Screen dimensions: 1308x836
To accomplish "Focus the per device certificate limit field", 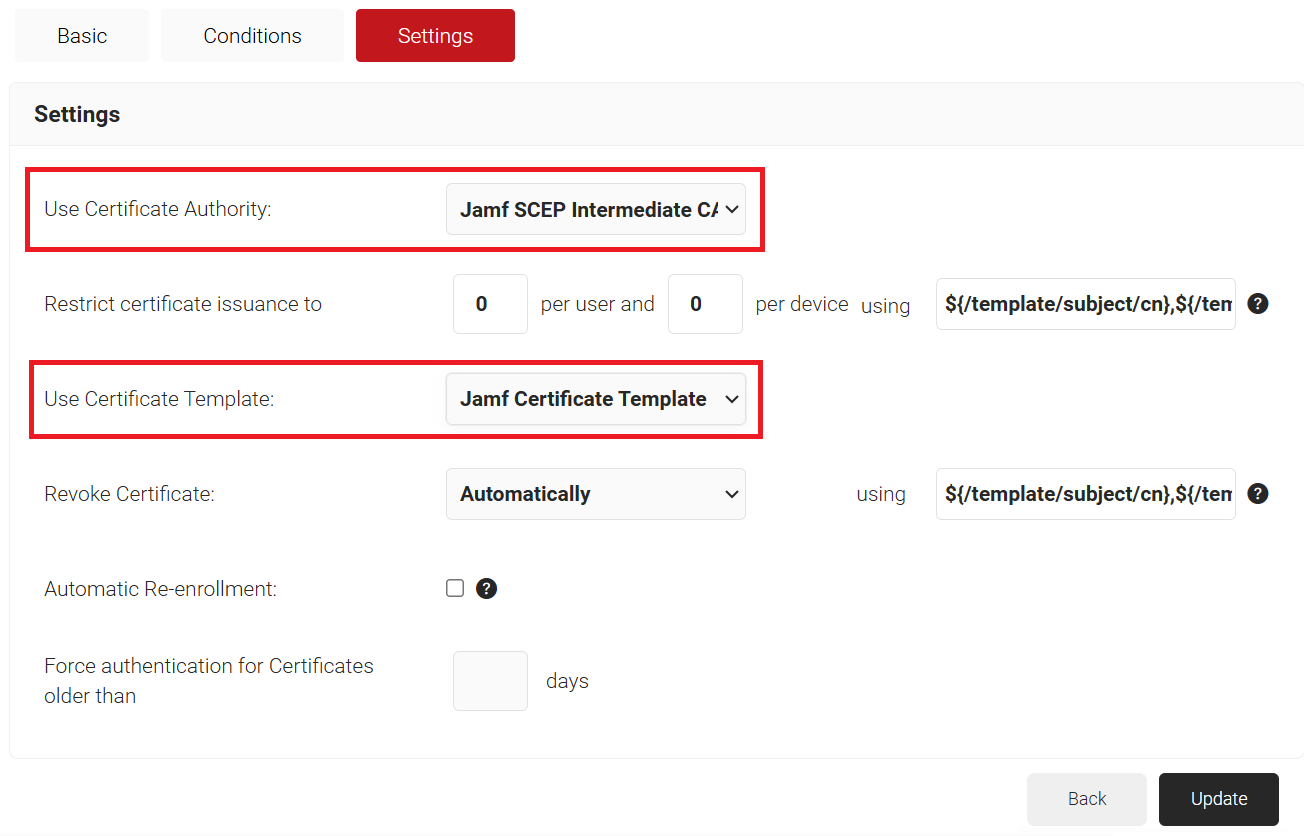I will [x=705, y=304].
